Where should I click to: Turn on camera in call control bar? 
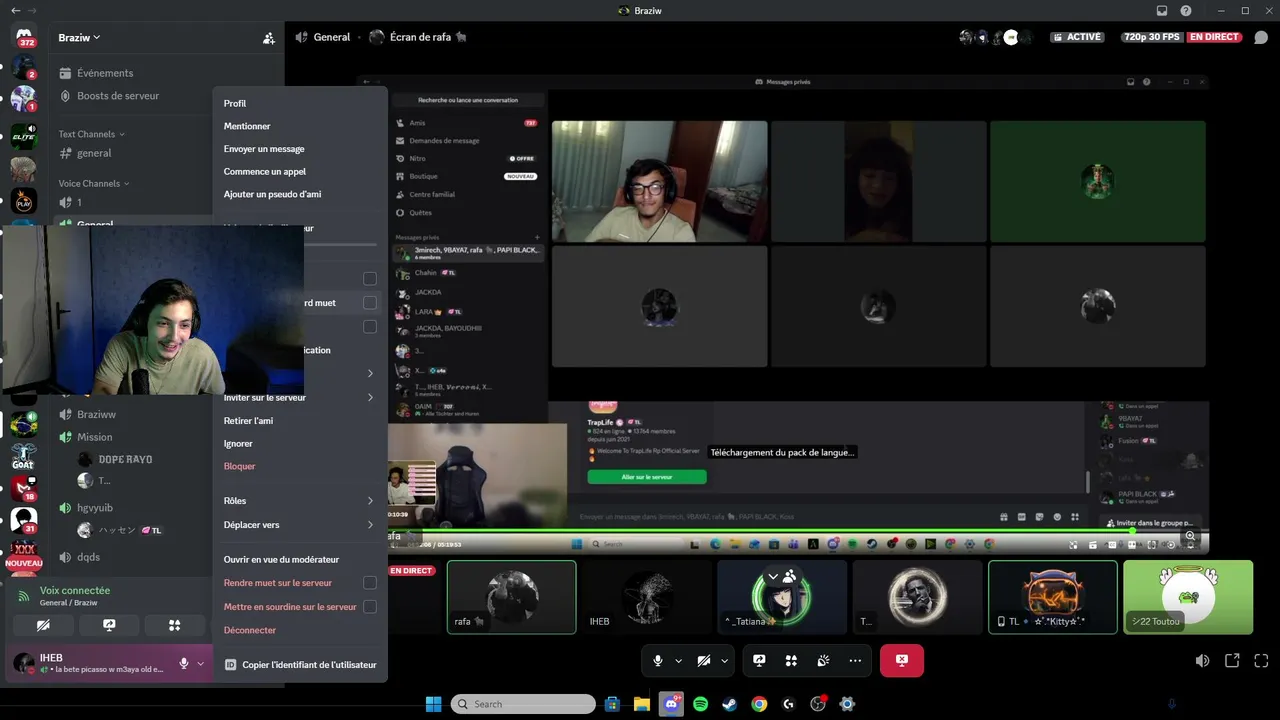(704, 661)
